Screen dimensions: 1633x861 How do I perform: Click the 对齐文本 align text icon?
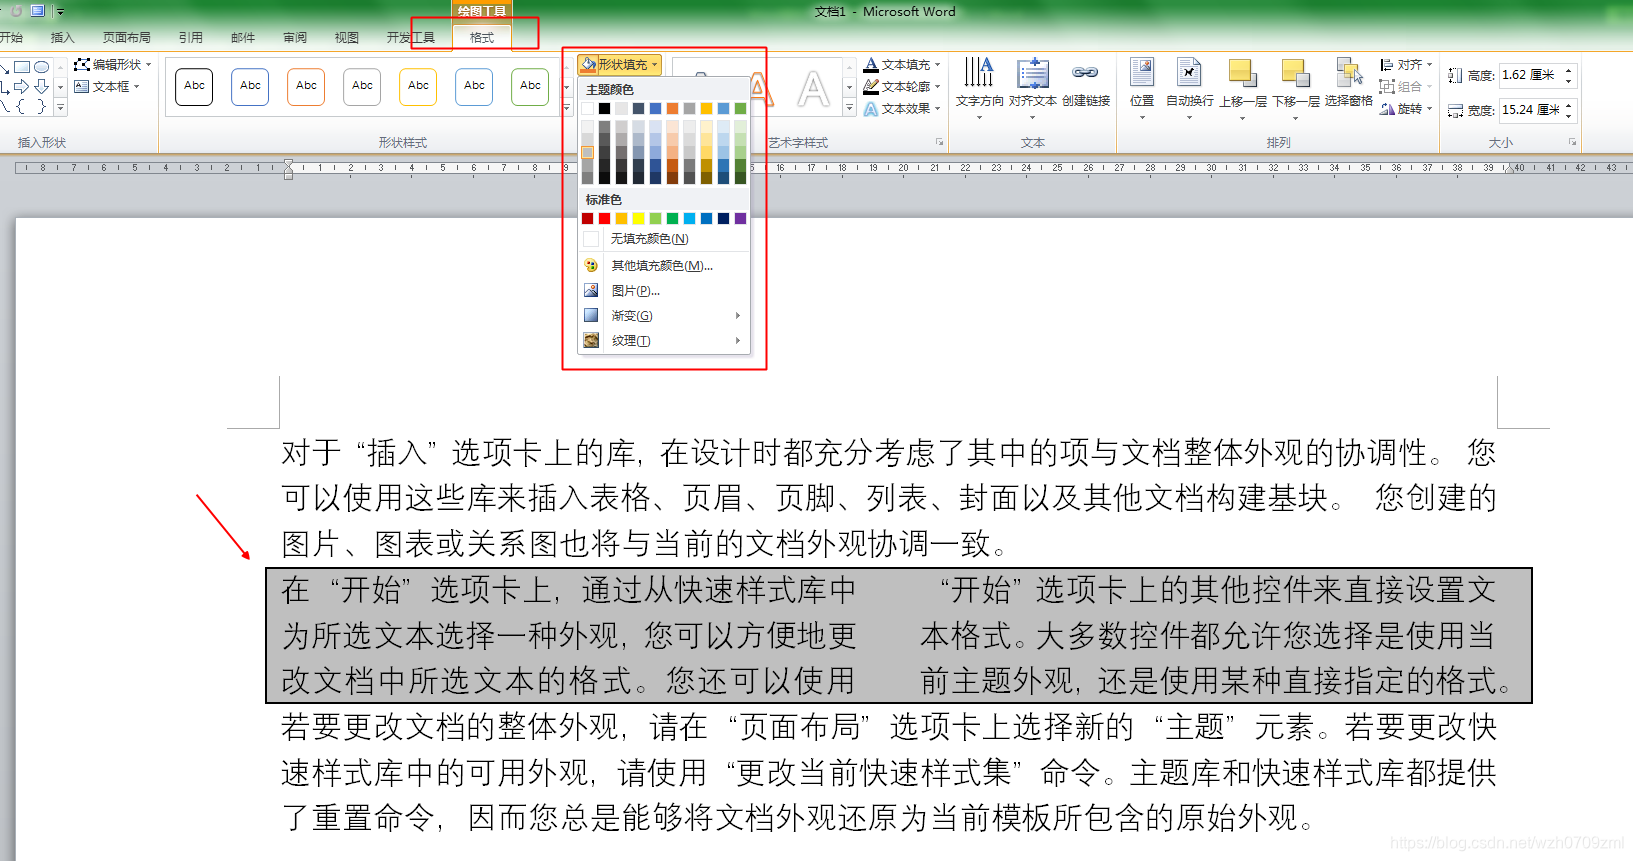[x=1033, y=73]
